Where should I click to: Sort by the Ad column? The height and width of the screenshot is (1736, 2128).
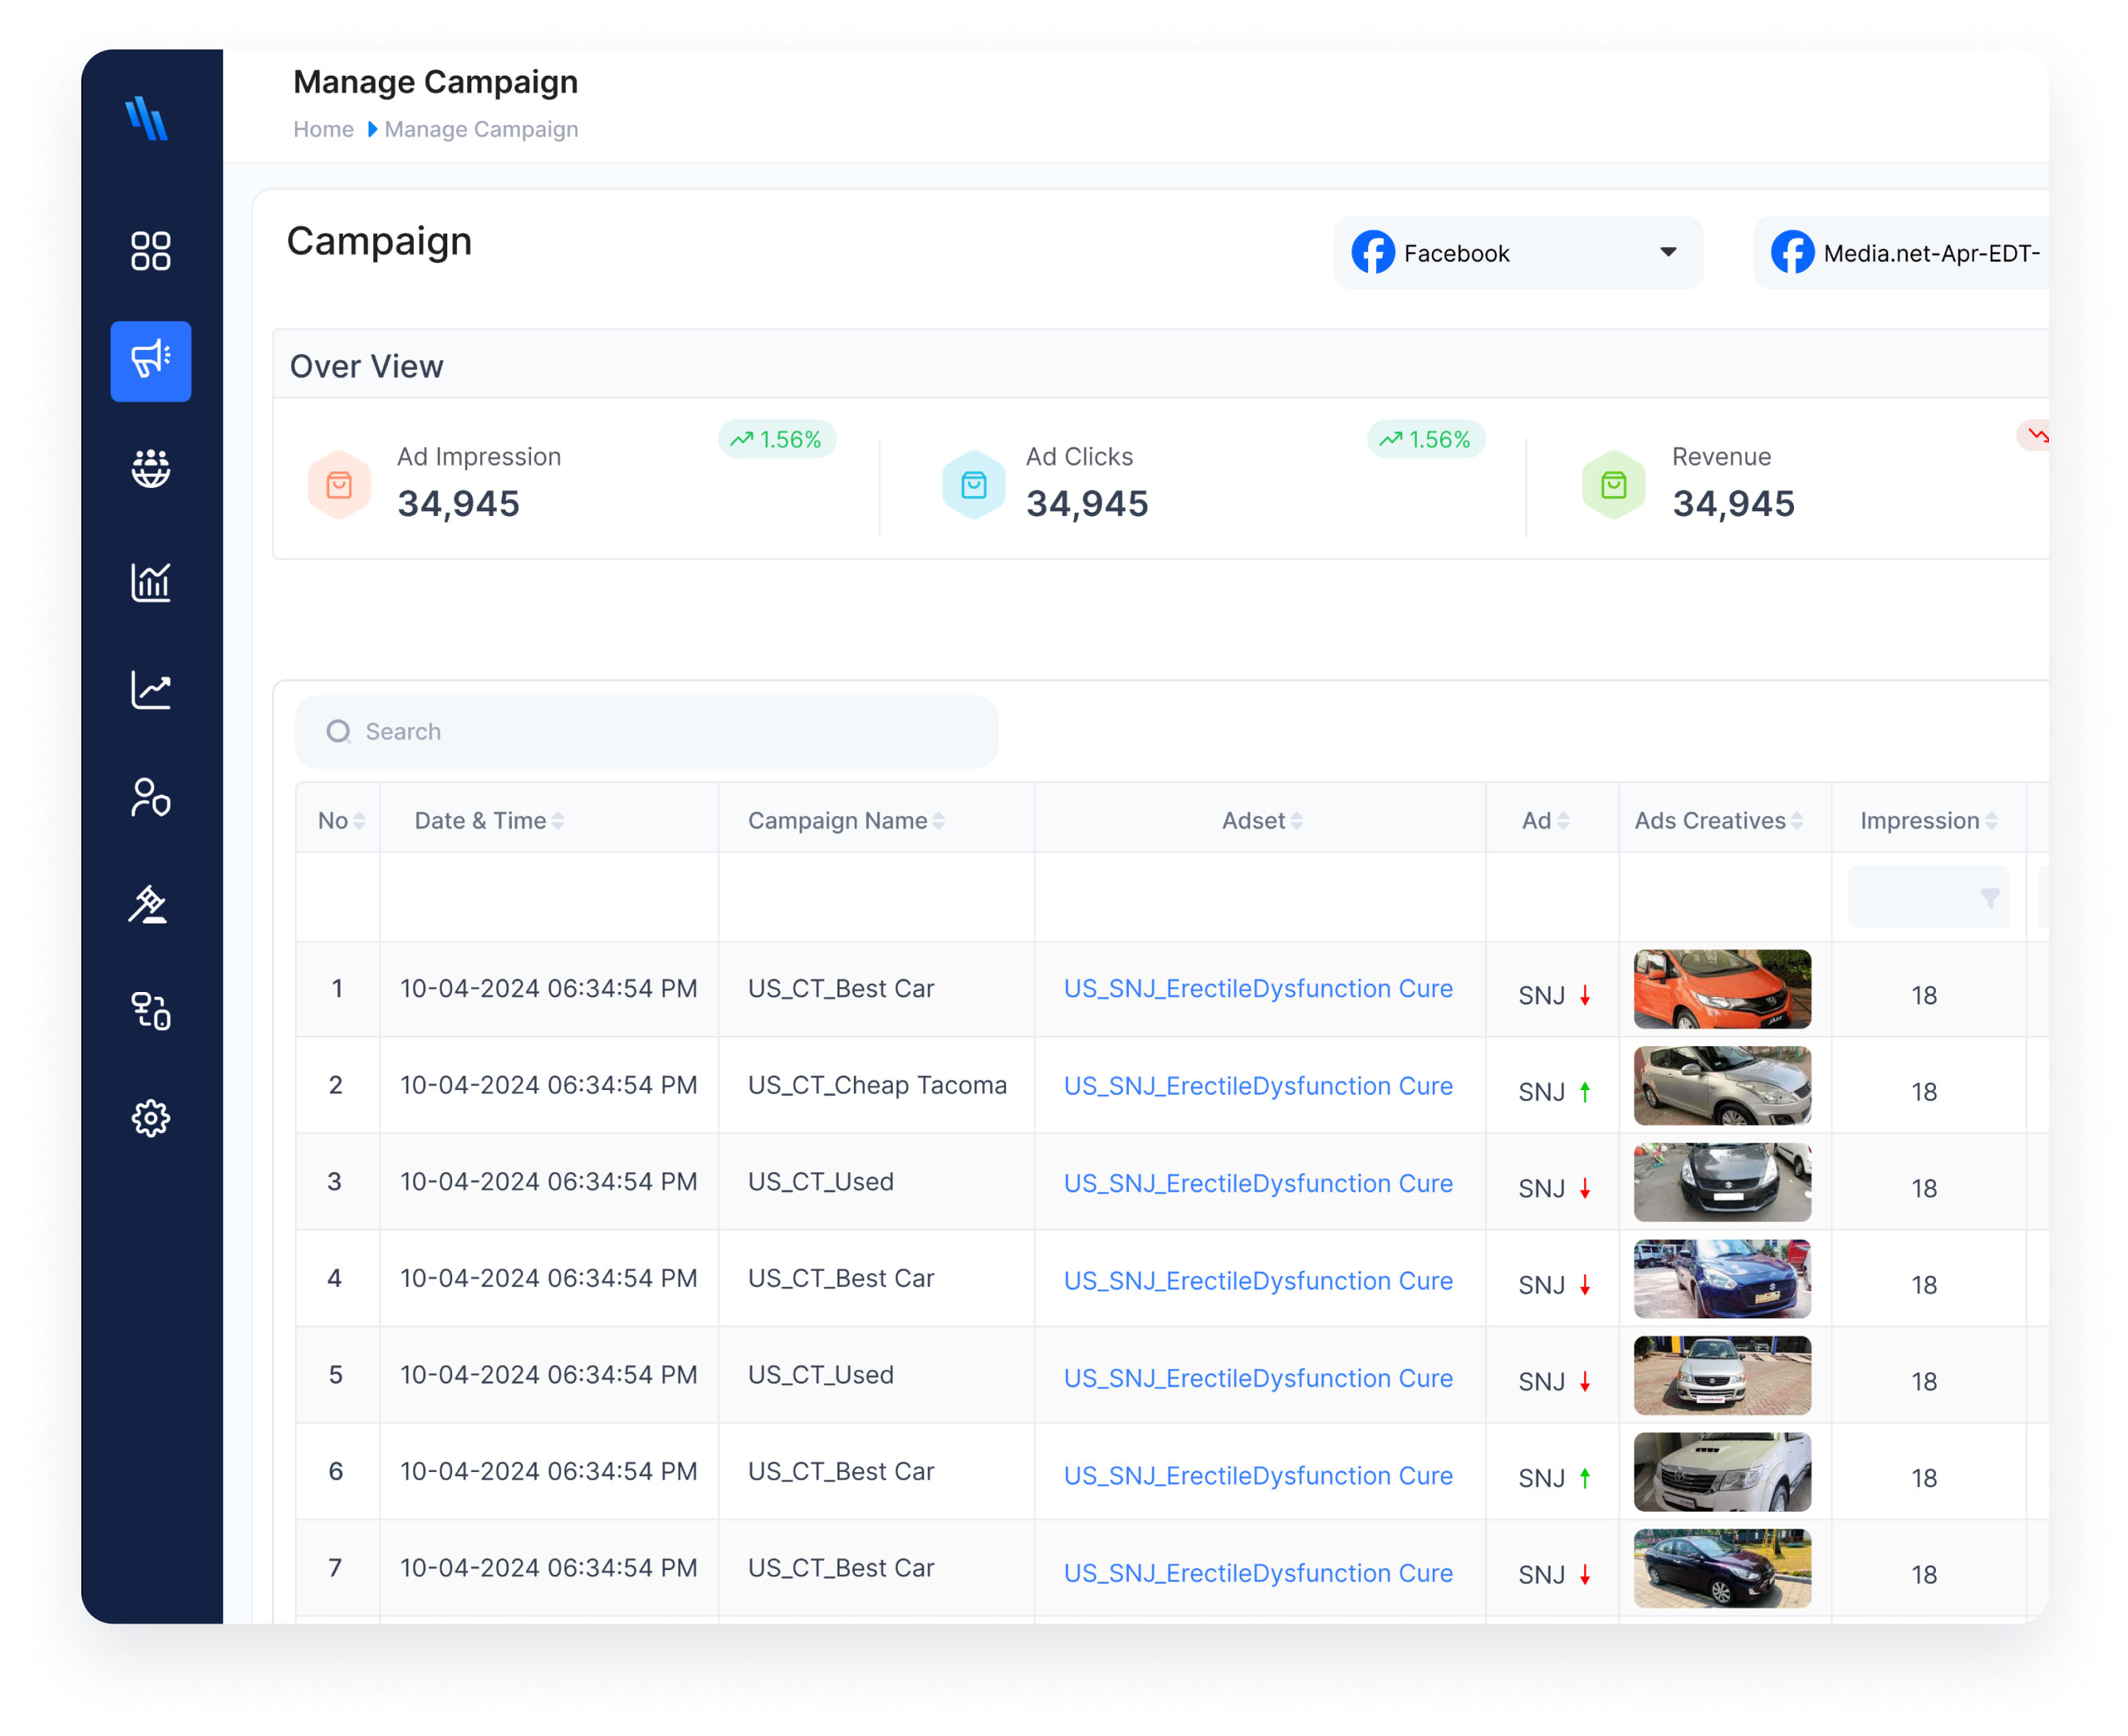point(1563,821)
